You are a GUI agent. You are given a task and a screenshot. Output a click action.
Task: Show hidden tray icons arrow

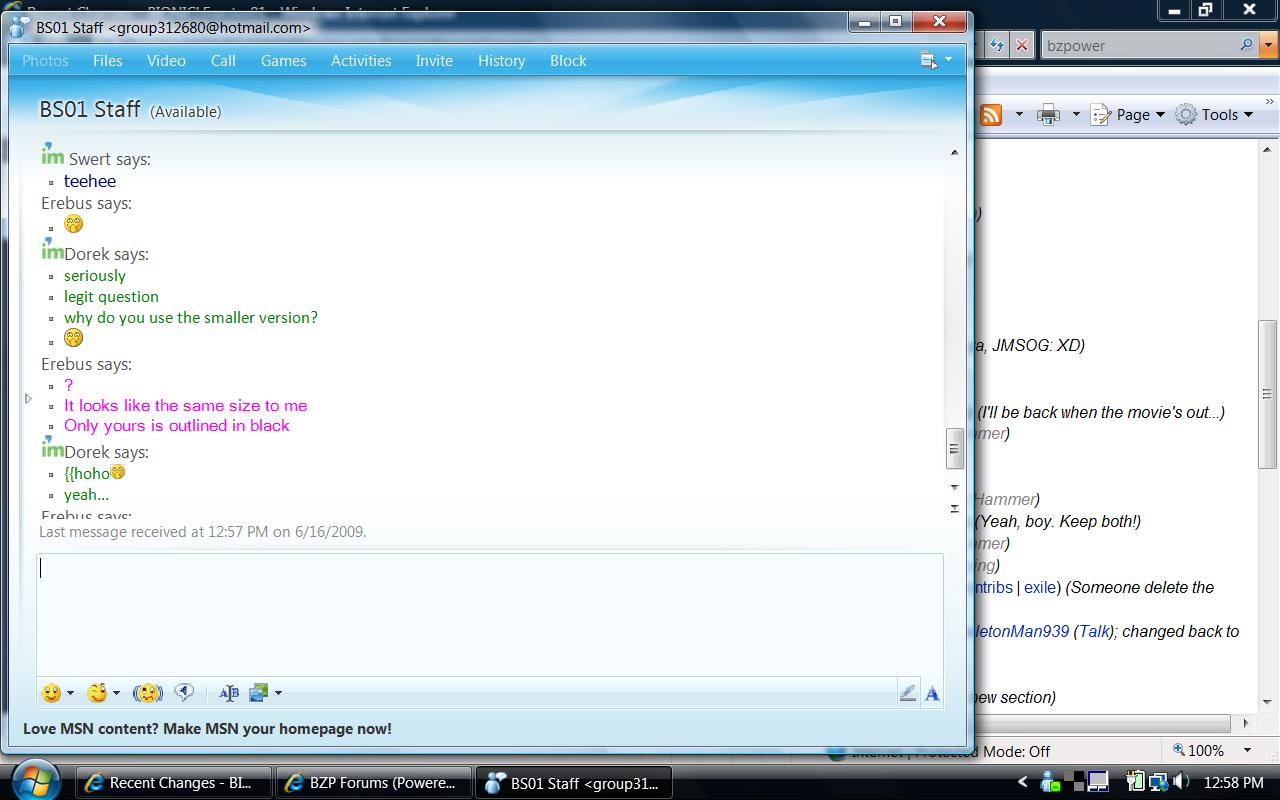click(x=1022, y=782)
